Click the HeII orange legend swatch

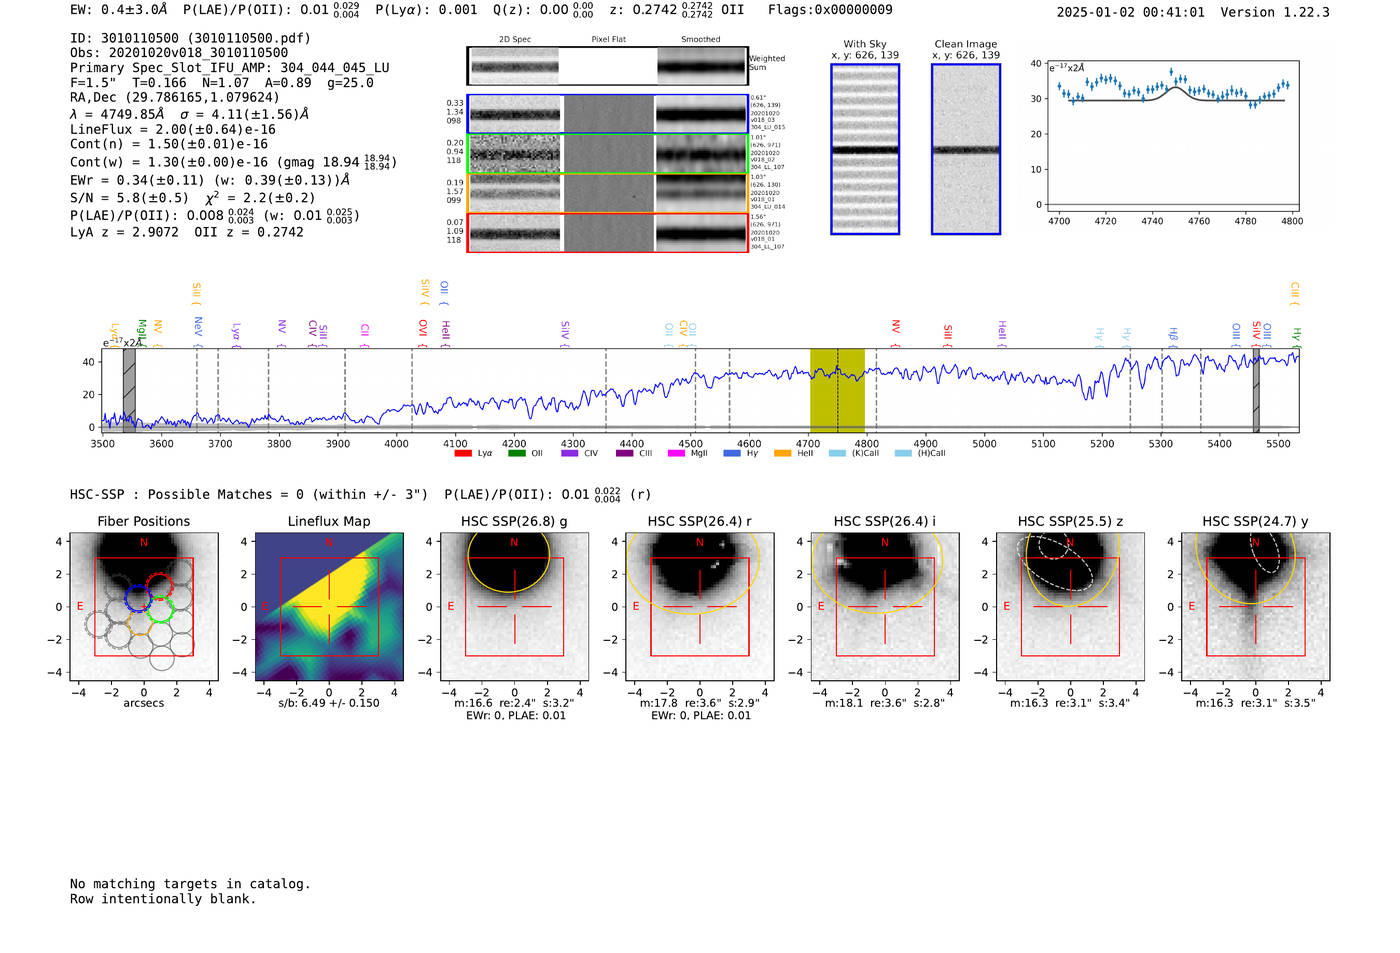782,454
